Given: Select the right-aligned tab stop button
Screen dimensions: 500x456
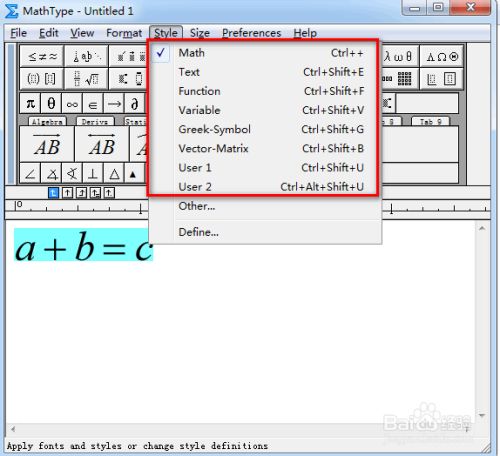Looking at the screenshot, I should (81, 193).
